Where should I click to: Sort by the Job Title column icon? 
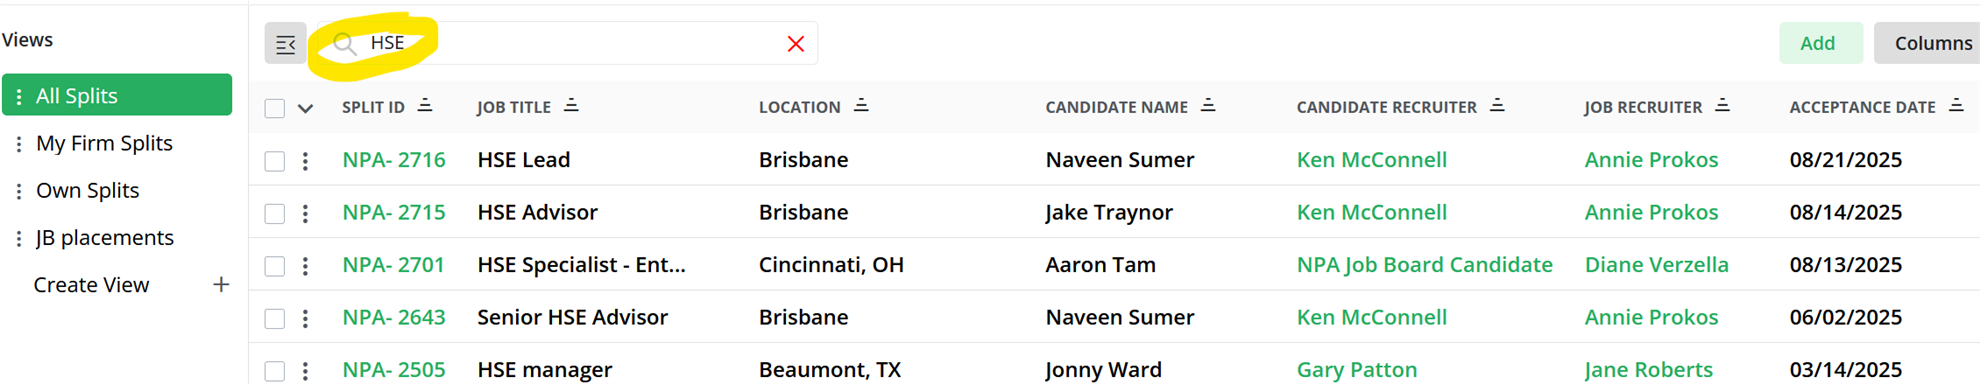[571, 105]
